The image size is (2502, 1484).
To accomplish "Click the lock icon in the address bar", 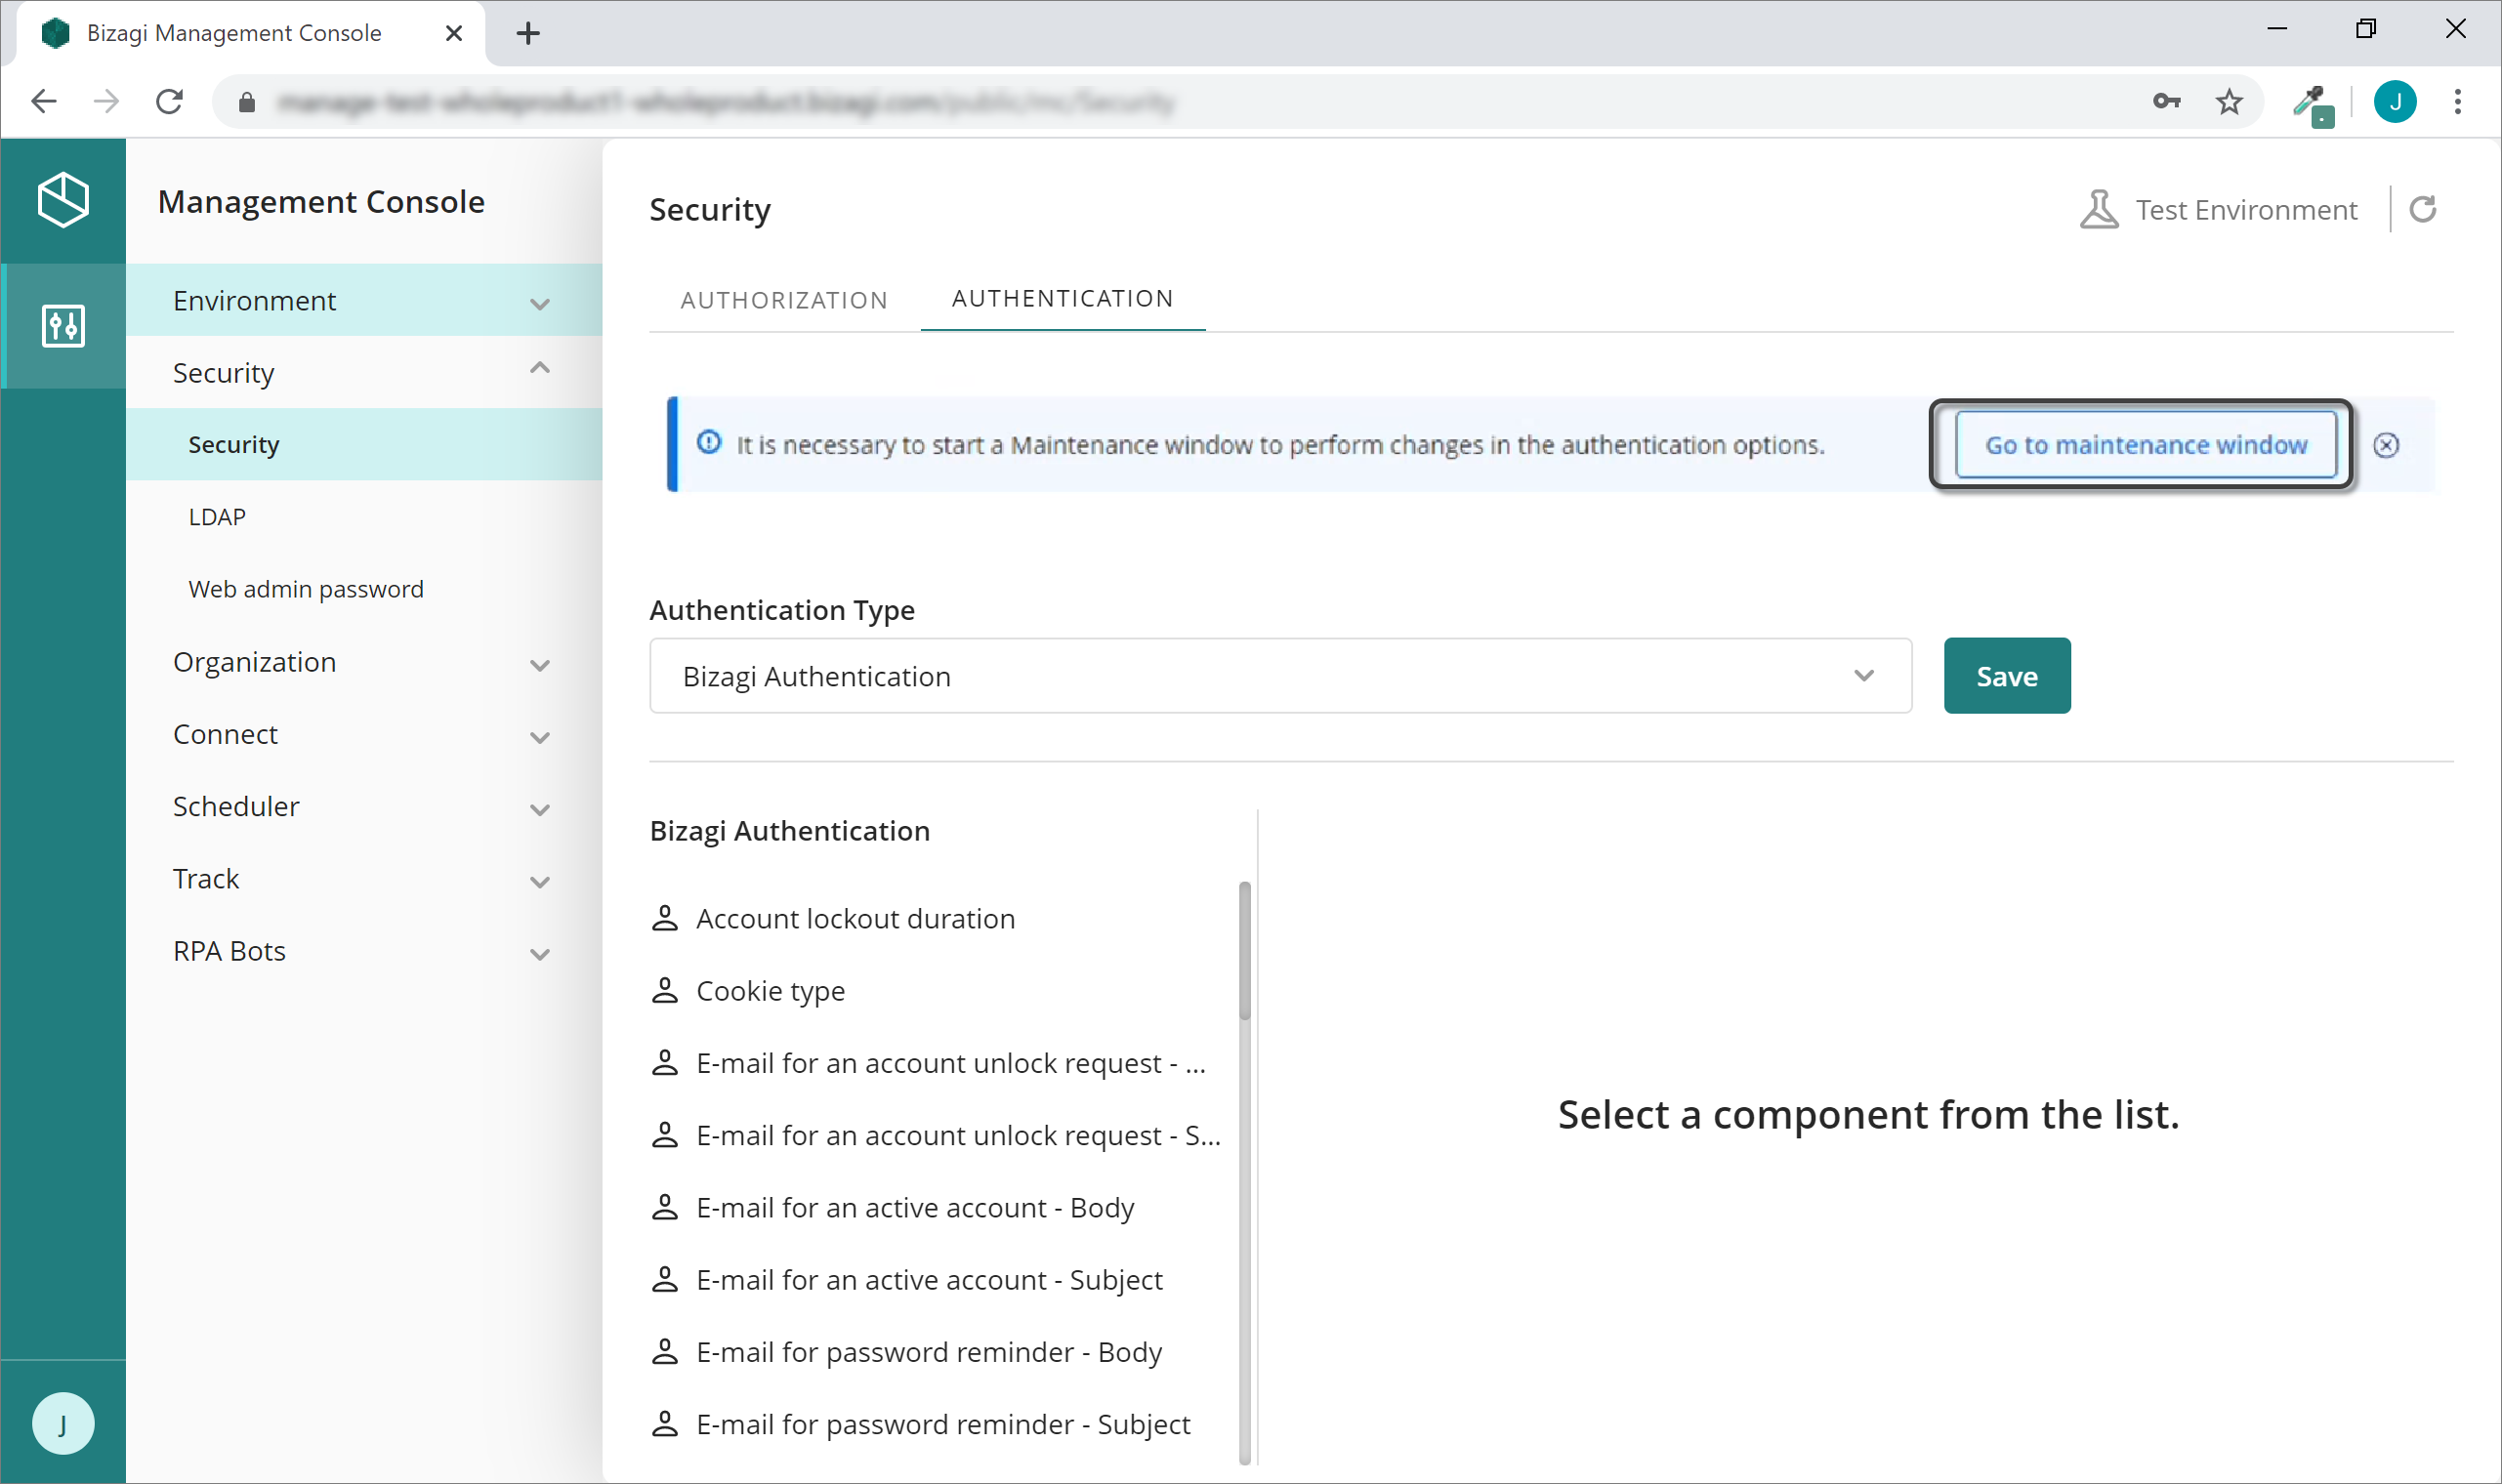I will point(247,101).
